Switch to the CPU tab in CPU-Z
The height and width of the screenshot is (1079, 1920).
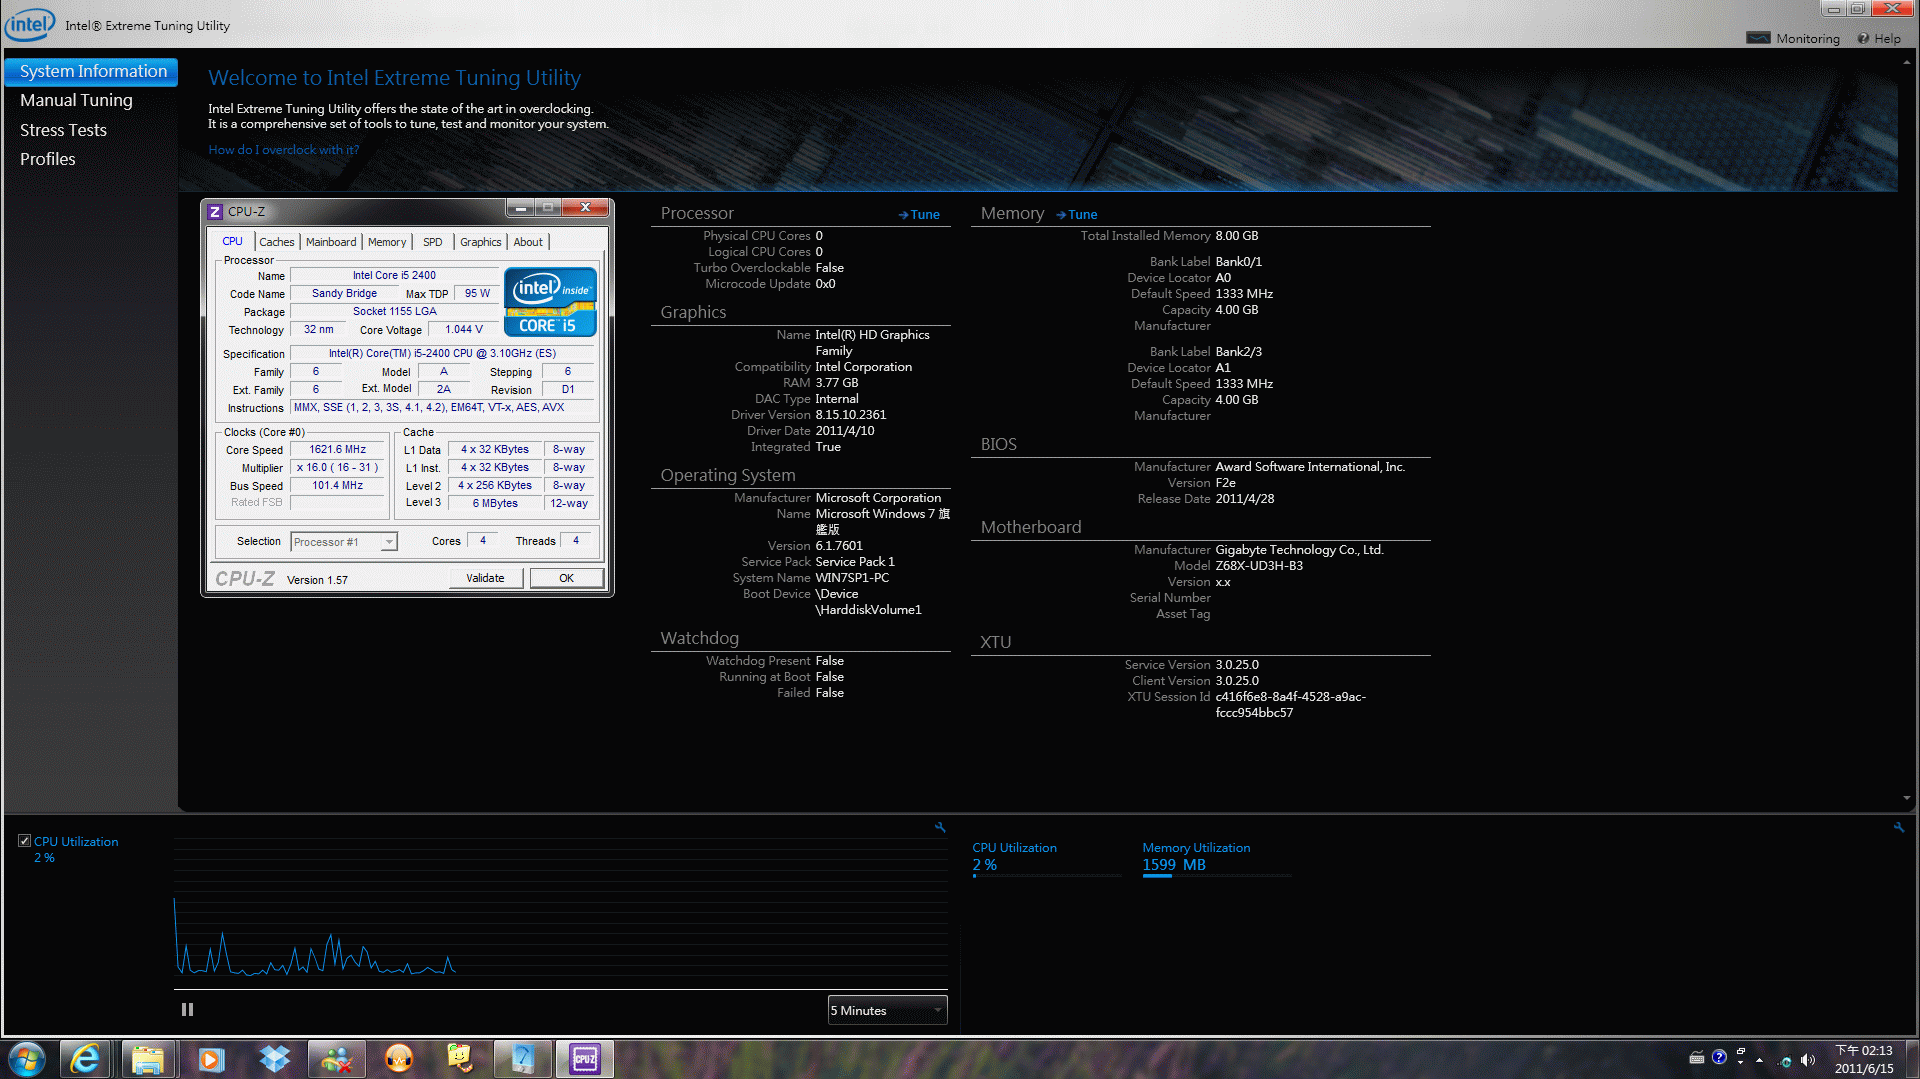tap(232, 241)
